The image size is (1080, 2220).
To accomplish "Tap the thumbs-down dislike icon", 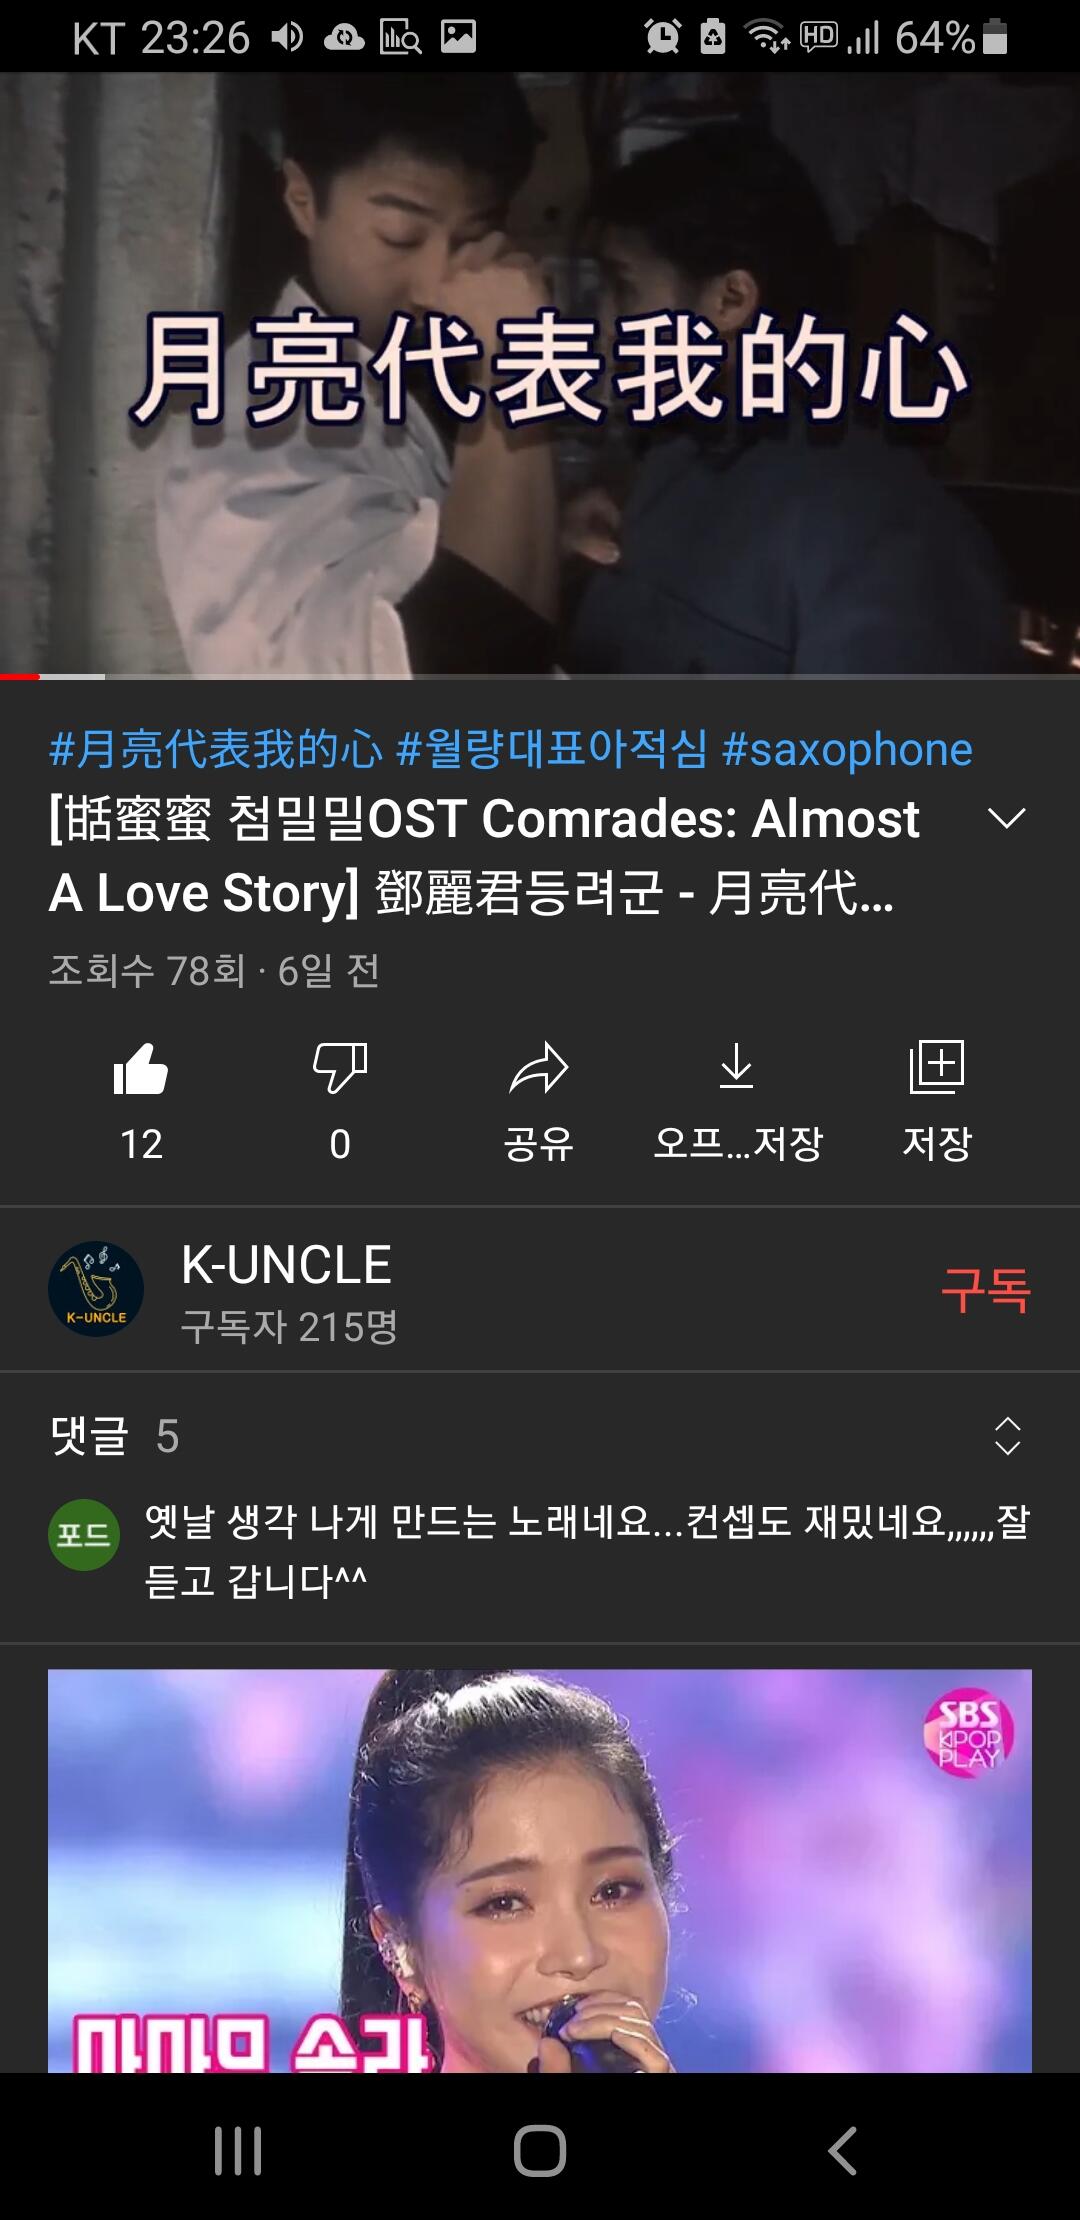I will click(x=340, y=1068).
